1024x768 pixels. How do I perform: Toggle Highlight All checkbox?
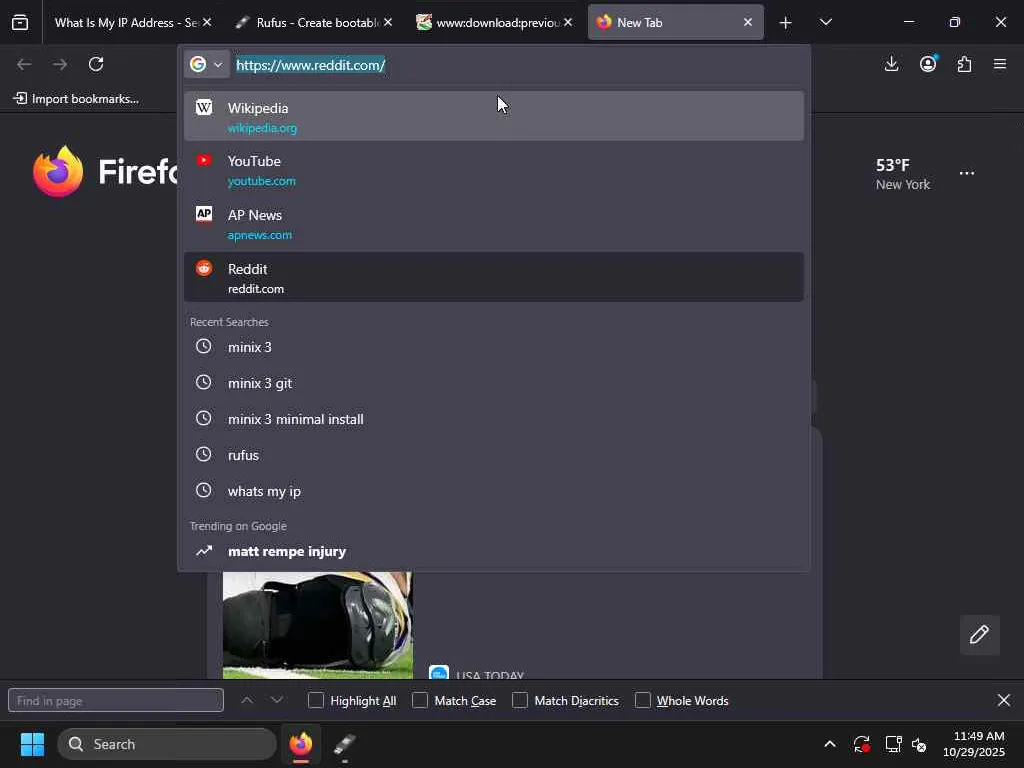coord(315,700)
